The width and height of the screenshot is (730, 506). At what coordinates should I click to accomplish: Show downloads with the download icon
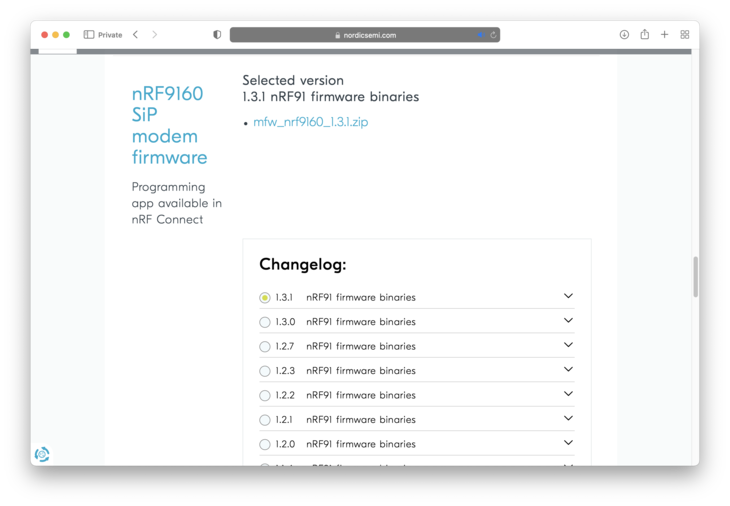point(624,34)
